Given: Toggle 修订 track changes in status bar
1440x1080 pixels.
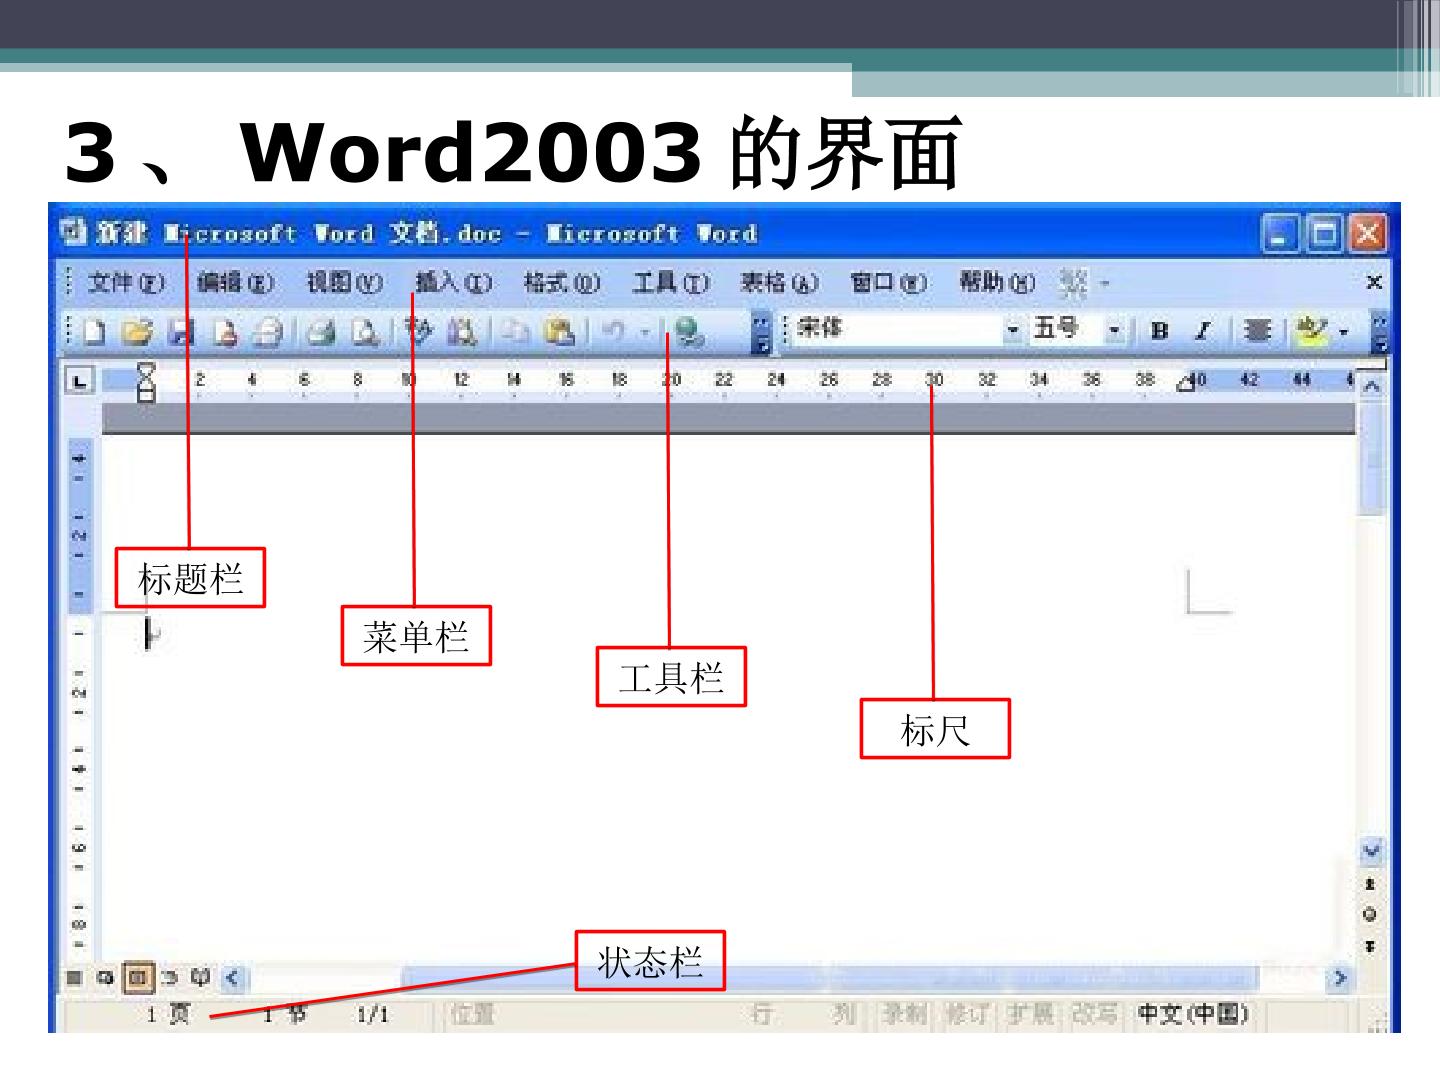Looking at the screenshot, I should [967, 1015].
